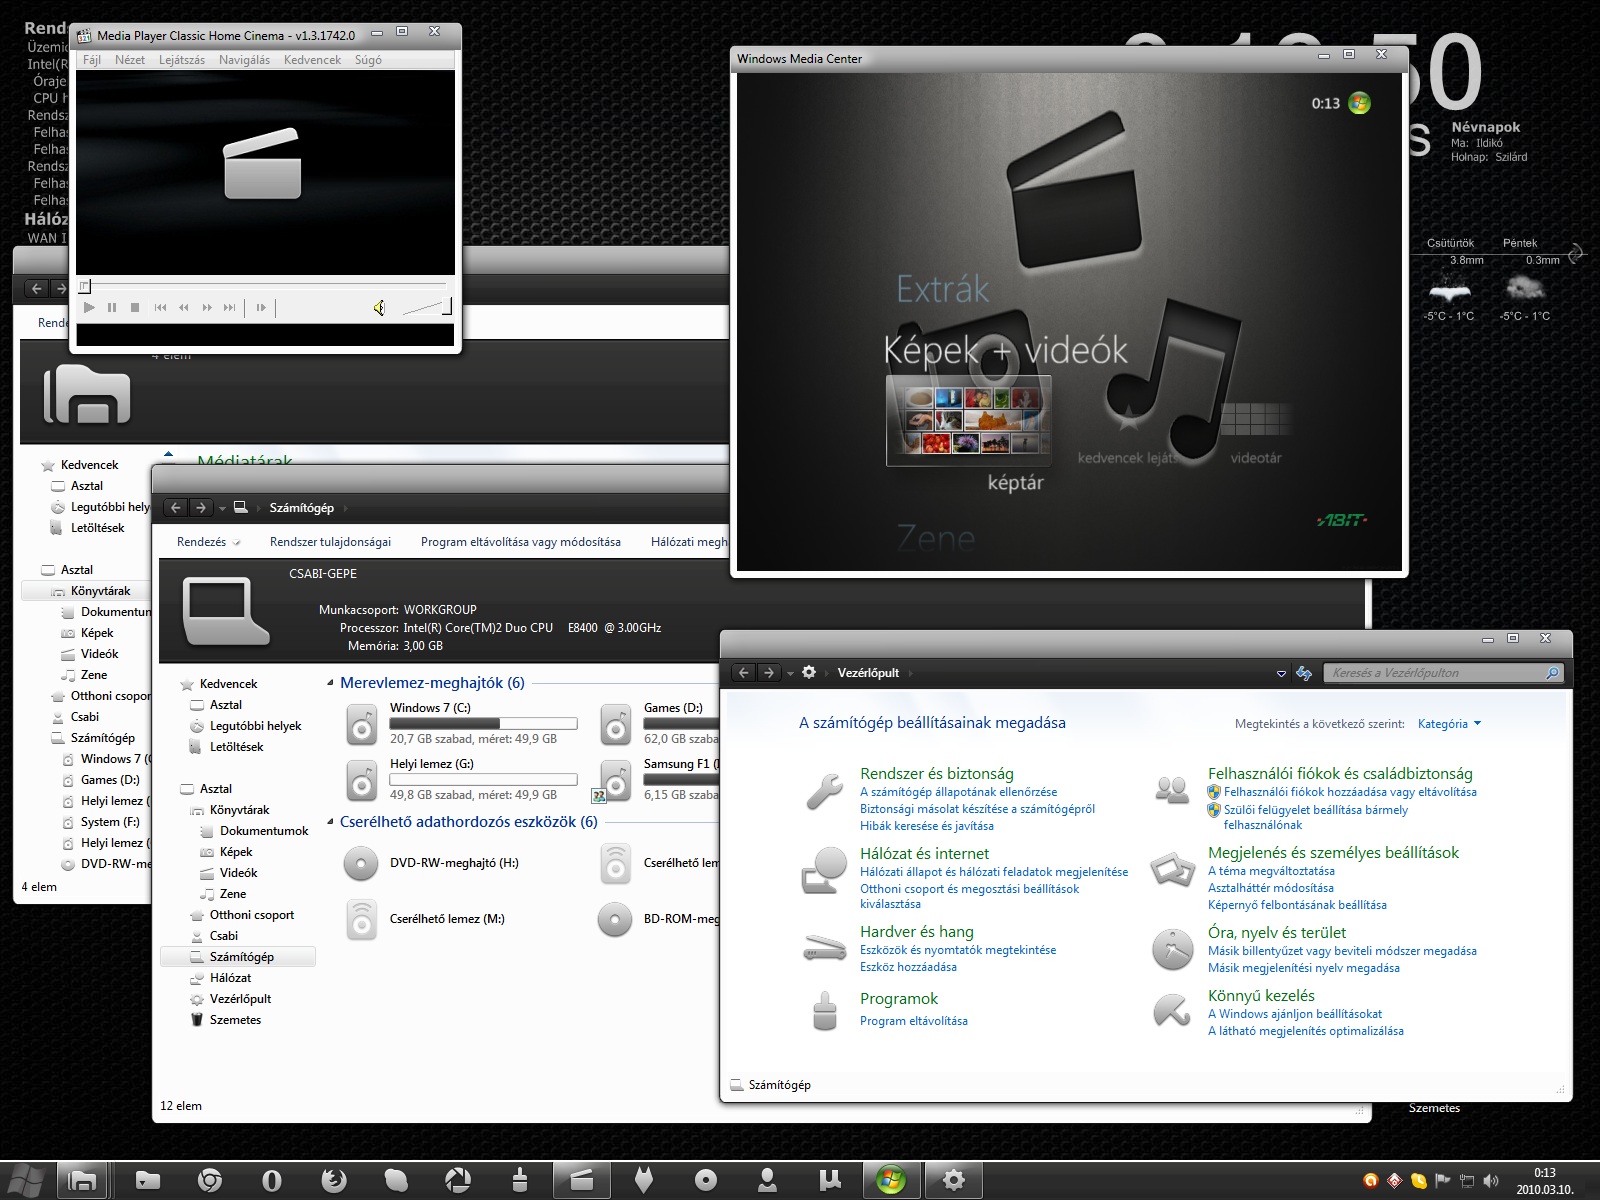Skip to previous track in Media Player Classic
The height and width of the screenshot is (1200, 1600).
(160, 307)
